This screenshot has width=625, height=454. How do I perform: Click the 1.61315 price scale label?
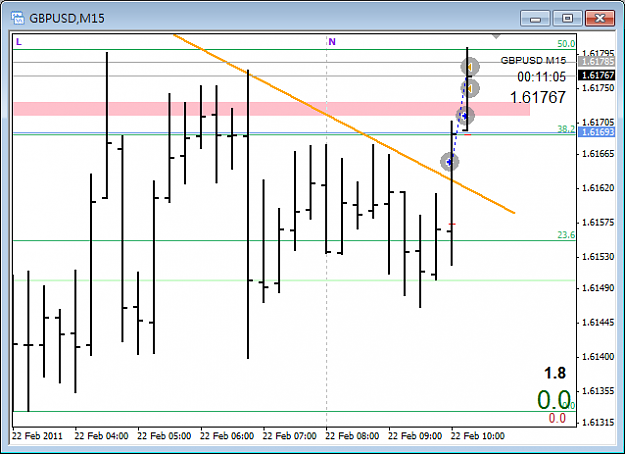598,423
